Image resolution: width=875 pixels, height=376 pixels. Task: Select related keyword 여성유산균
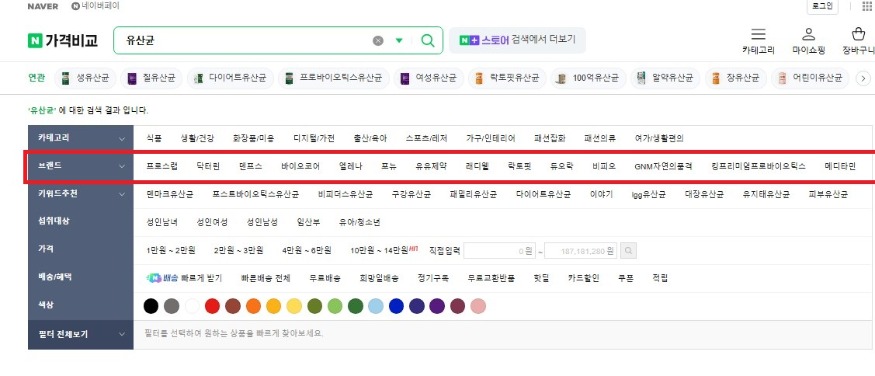tap(428, 79)
